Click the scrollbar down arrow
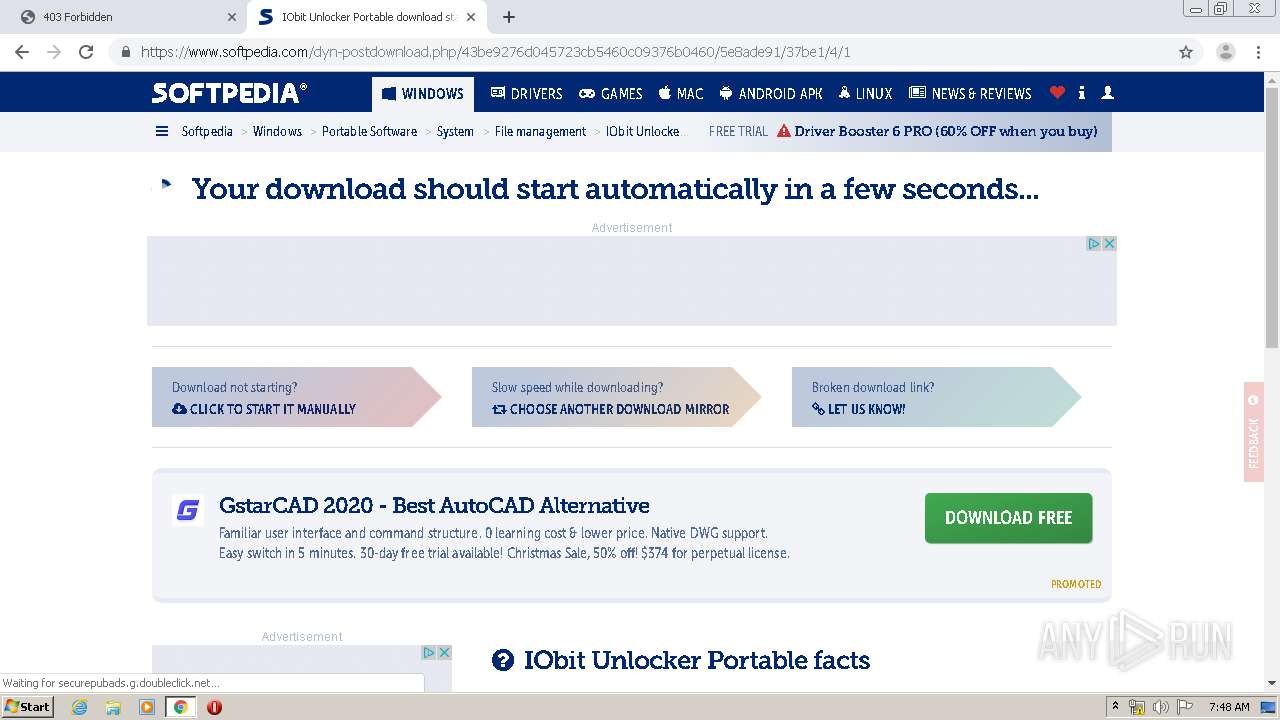 1272,683
